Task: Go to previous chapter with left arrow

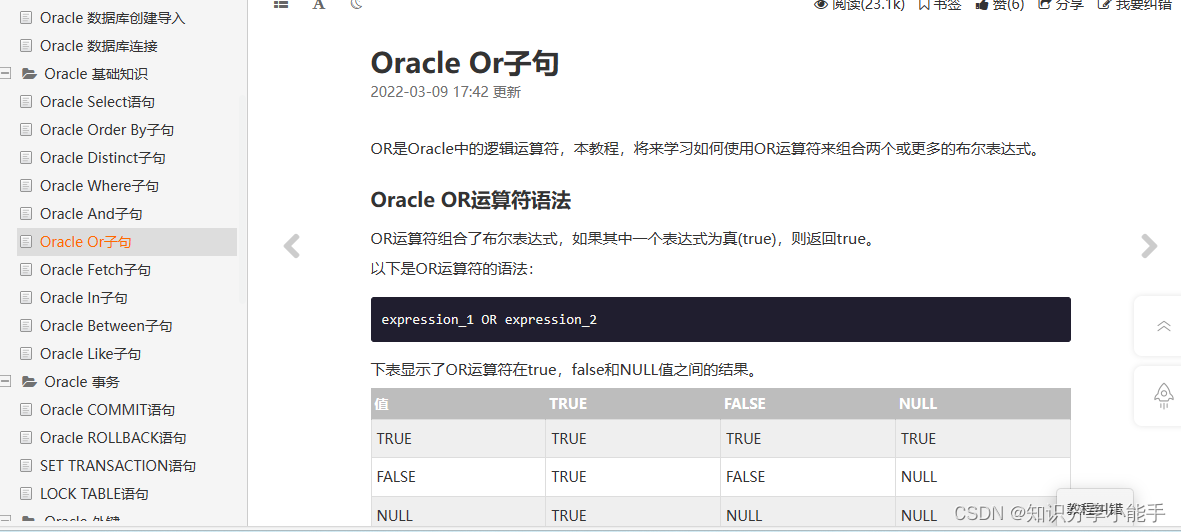Action: (x=291, y=246)
